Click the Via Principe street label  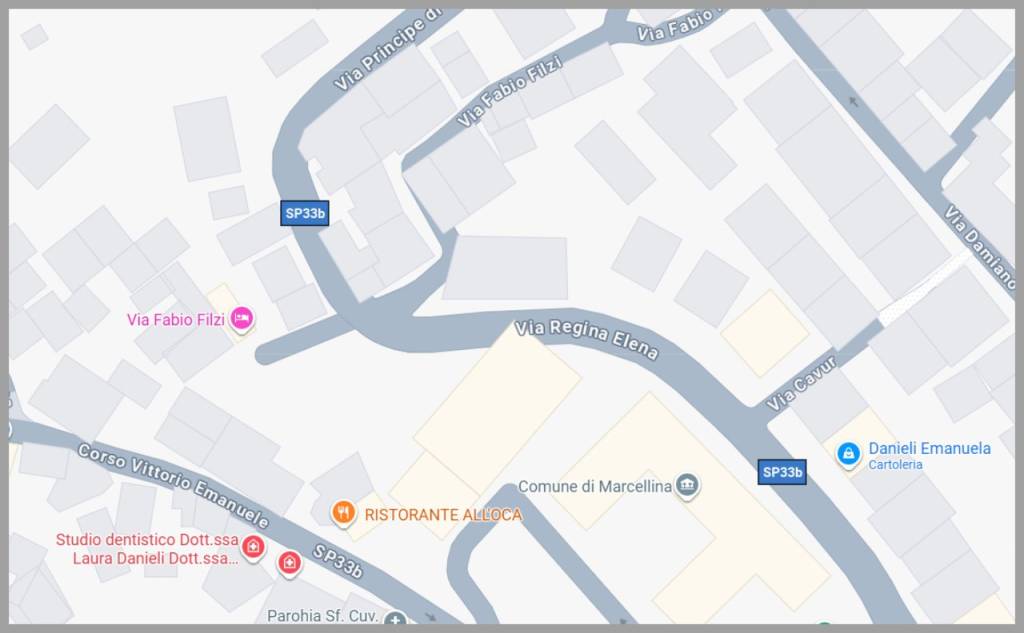pyautogui.click(x=388, y=50)
